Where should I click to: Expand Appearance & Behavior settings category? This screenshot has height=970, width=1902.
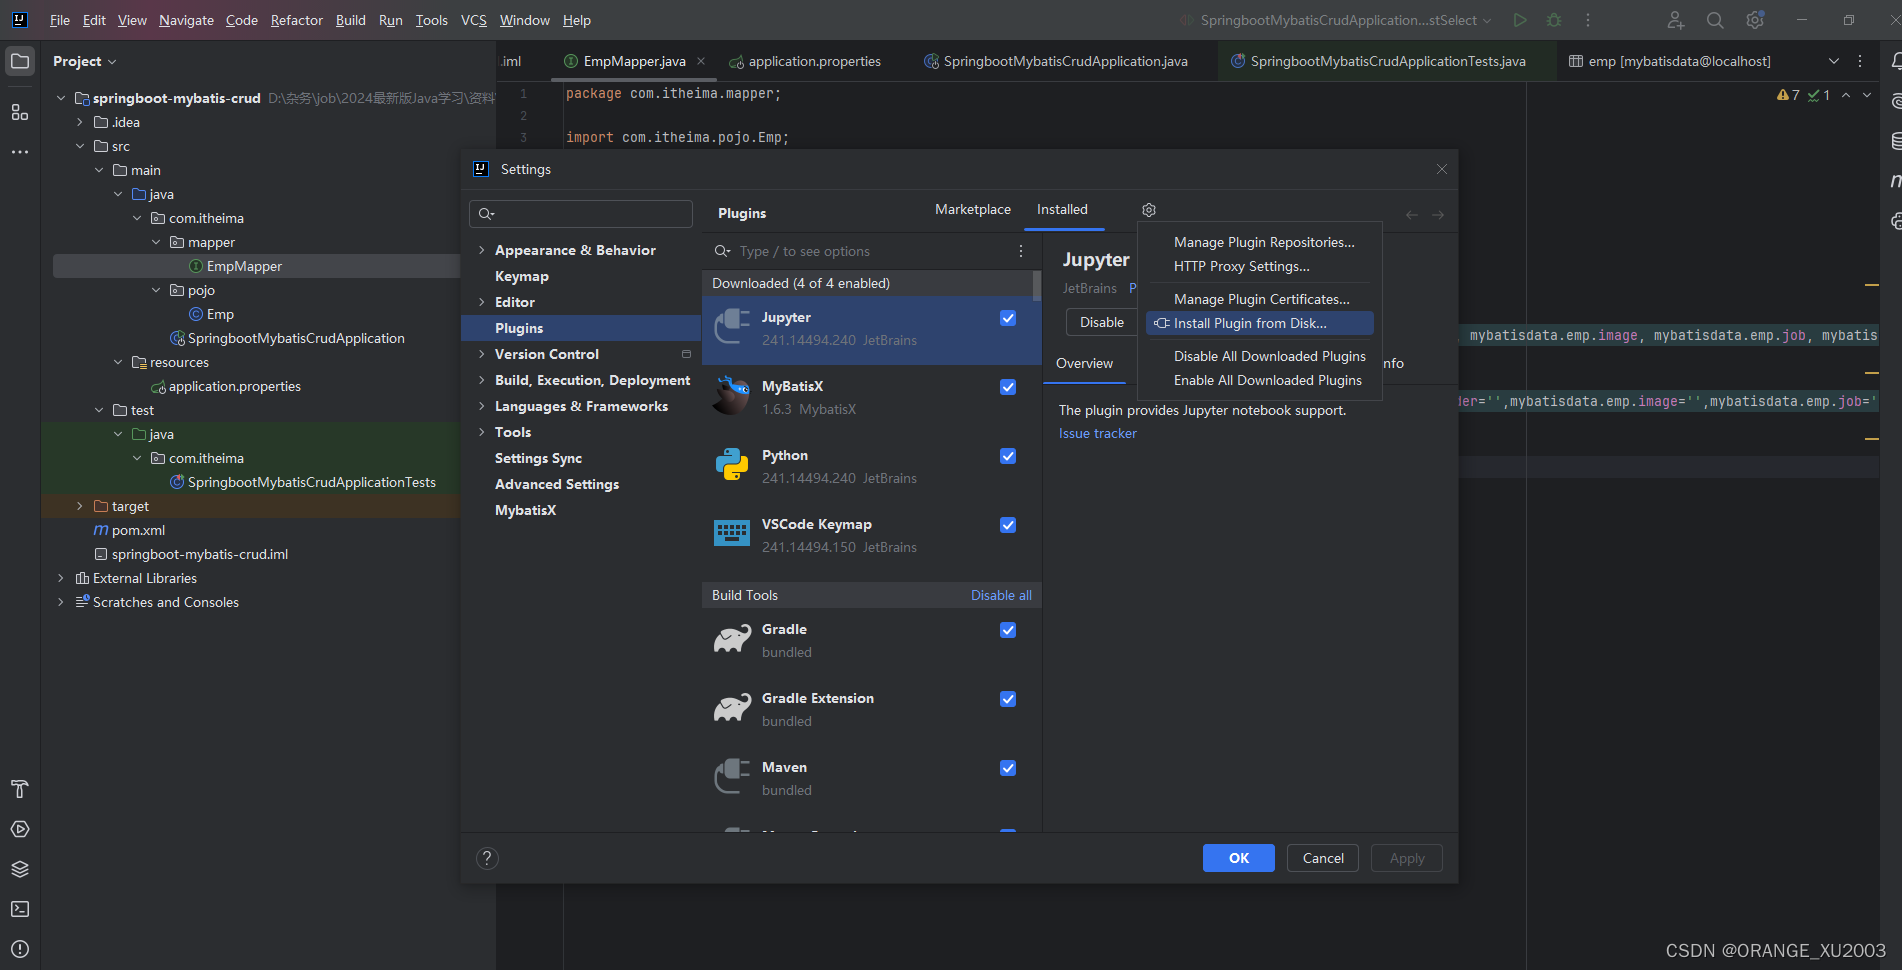[x=481, y=250]
